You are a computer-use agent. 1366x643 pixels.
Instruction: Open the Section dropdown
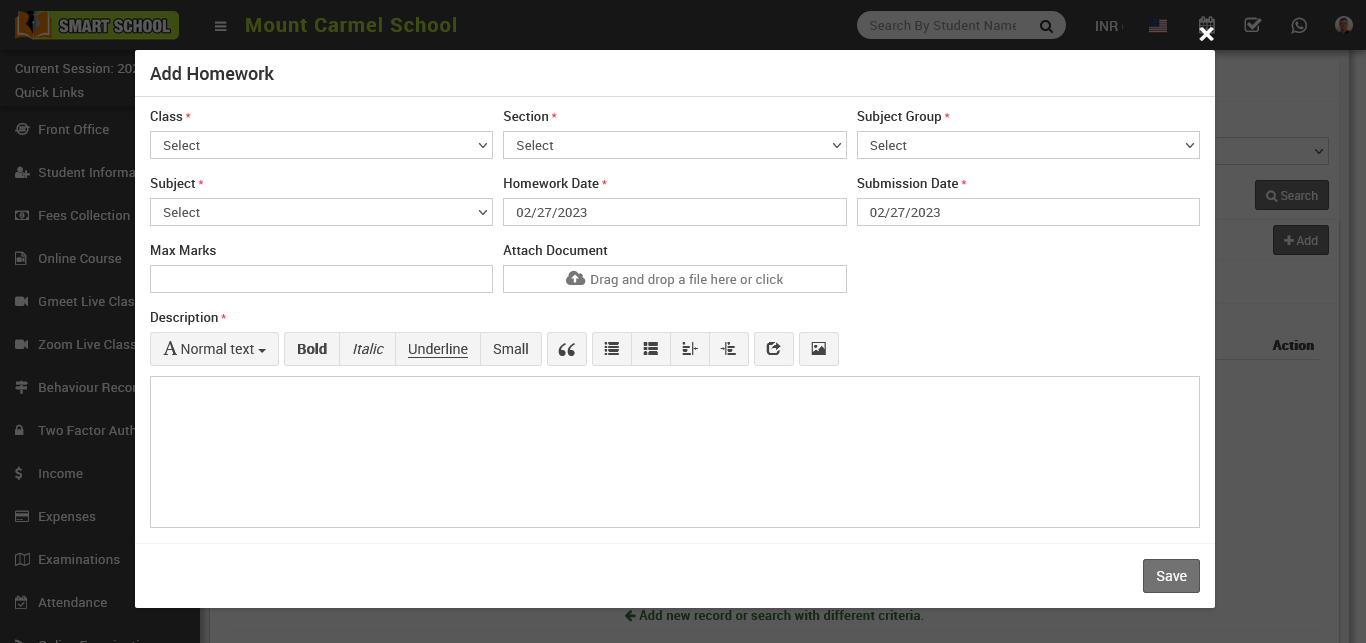pyautogui.click(x=674, y=145)
